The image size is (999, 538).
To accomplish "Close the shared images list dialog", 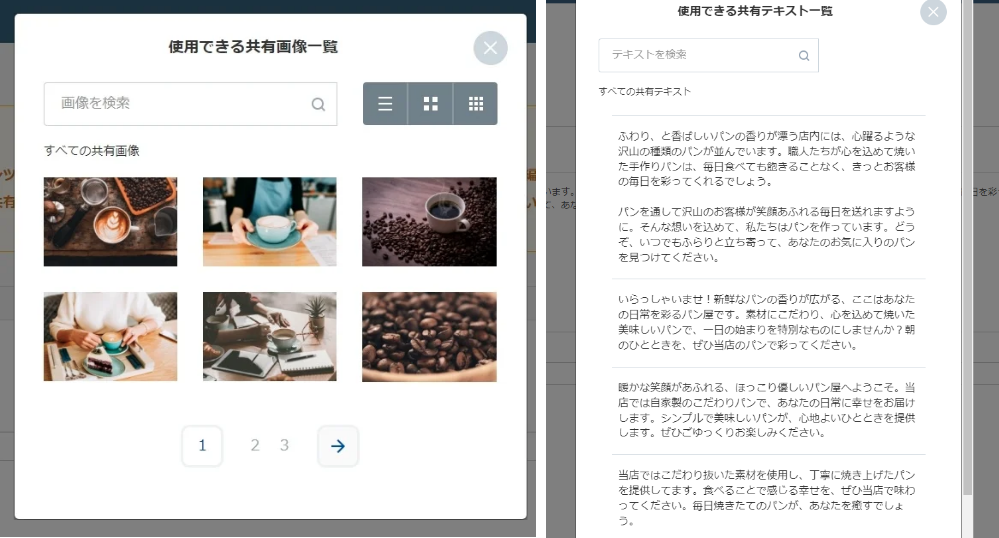I will 490,48.
